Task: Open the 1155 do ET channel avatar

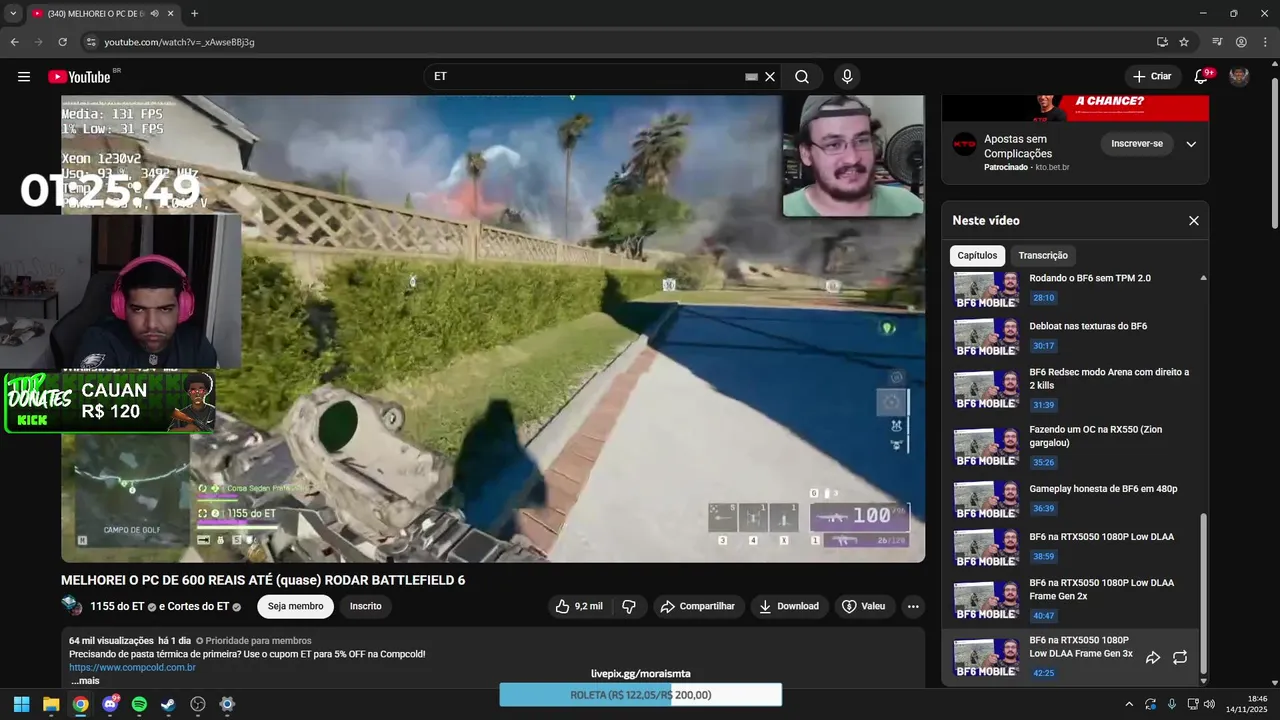Action: pyautogui.click(x=72, y=606)
